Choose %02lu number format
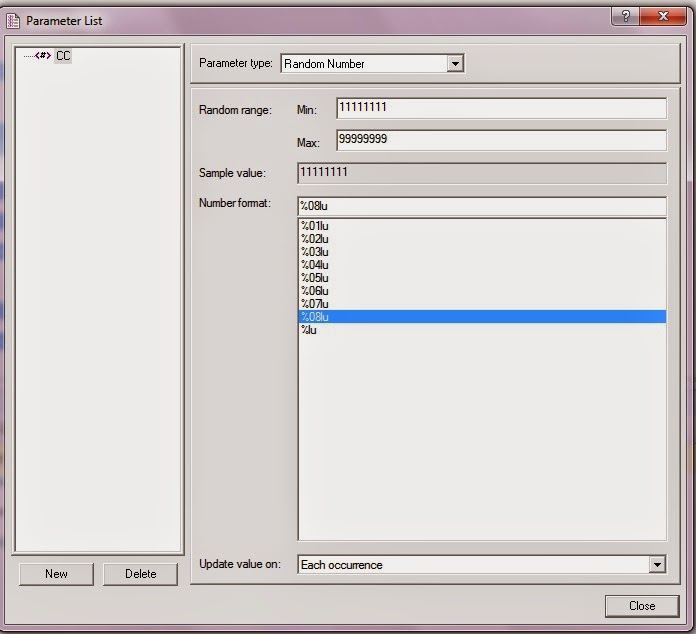Screen dimensions: 696x634 tap(482, 239)
